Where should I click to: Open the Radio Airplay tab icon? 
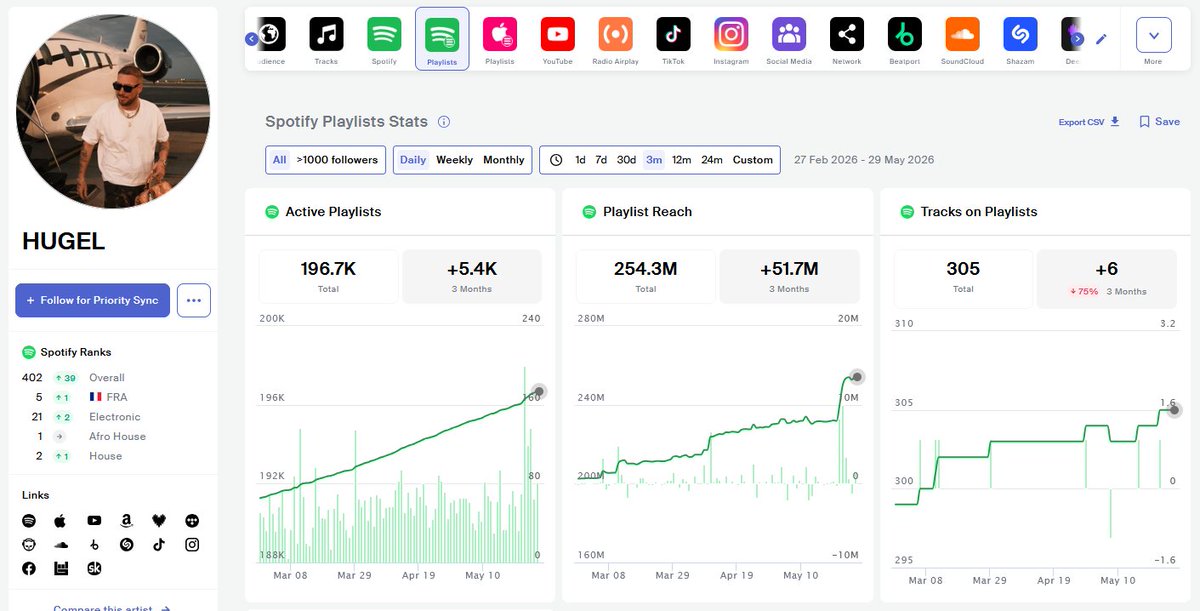point(616,35)
